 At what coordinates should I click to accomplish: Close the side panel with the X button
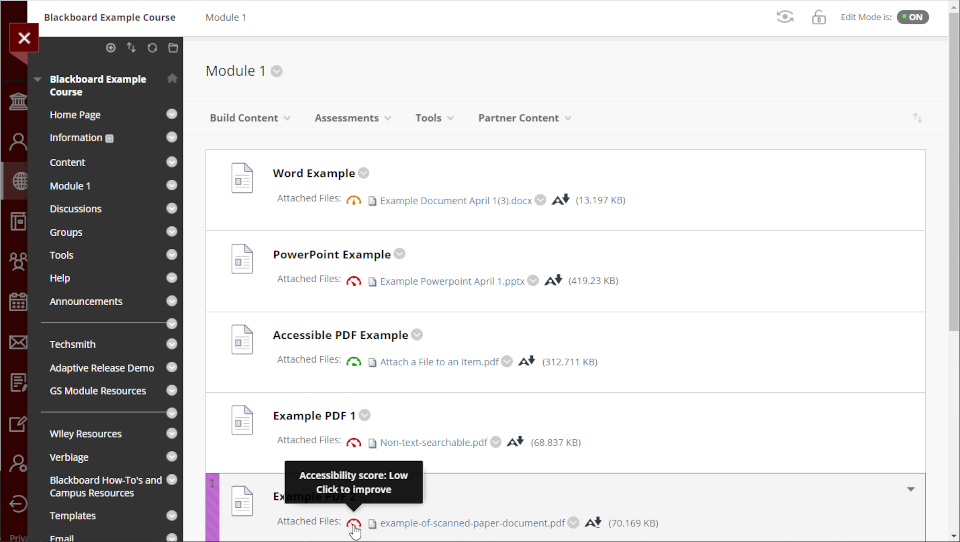coord(24,39)
